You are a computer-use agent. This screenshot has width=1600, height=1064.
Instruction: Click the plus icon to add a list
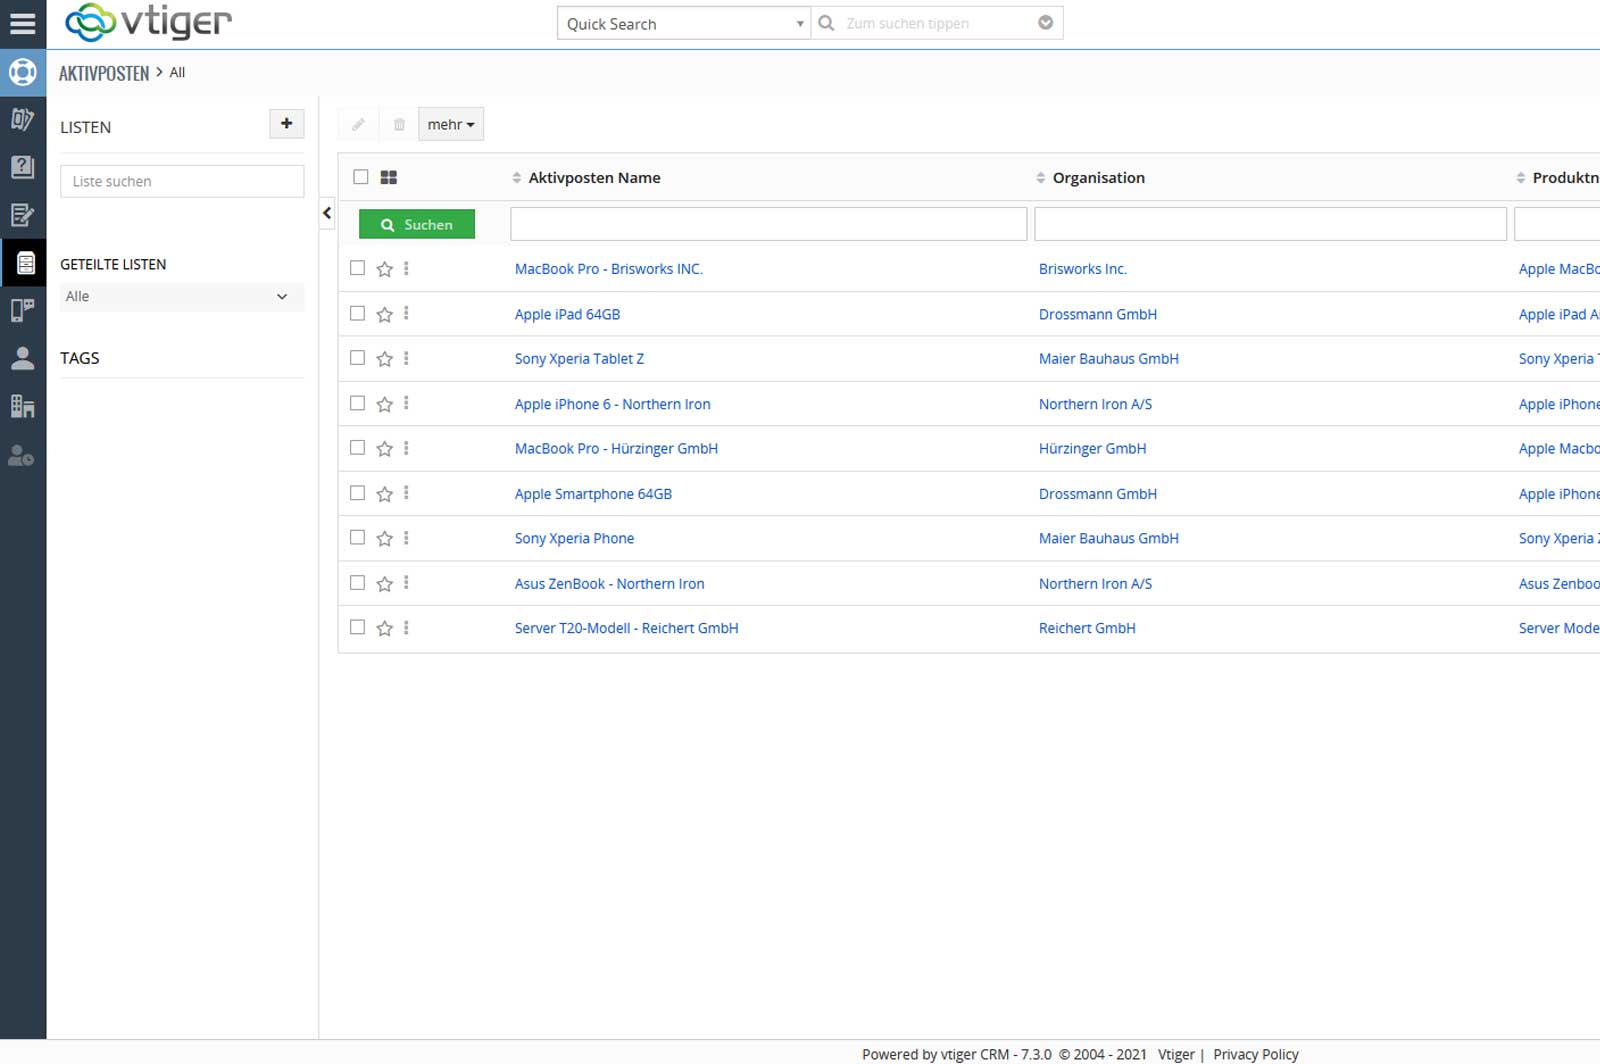click(x=286, y=124)
